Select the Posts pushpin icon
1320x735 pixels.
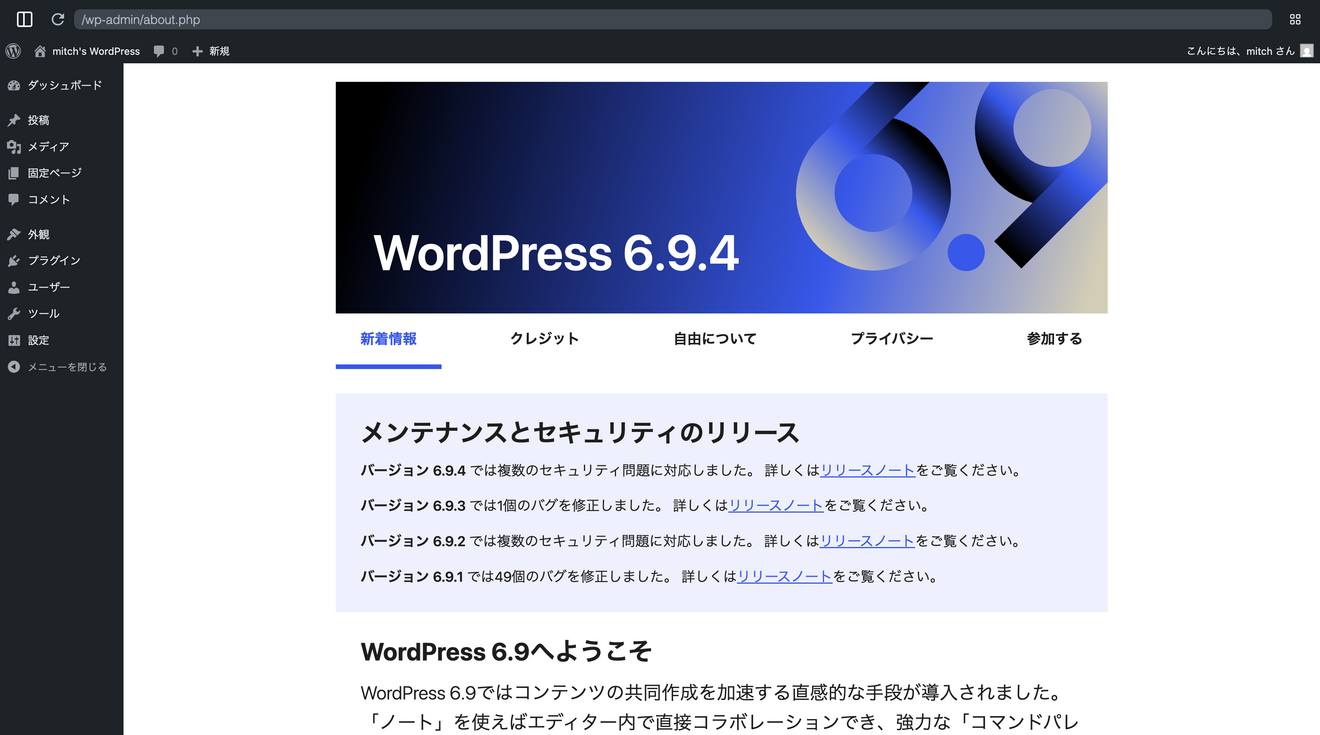pos(12,120)
